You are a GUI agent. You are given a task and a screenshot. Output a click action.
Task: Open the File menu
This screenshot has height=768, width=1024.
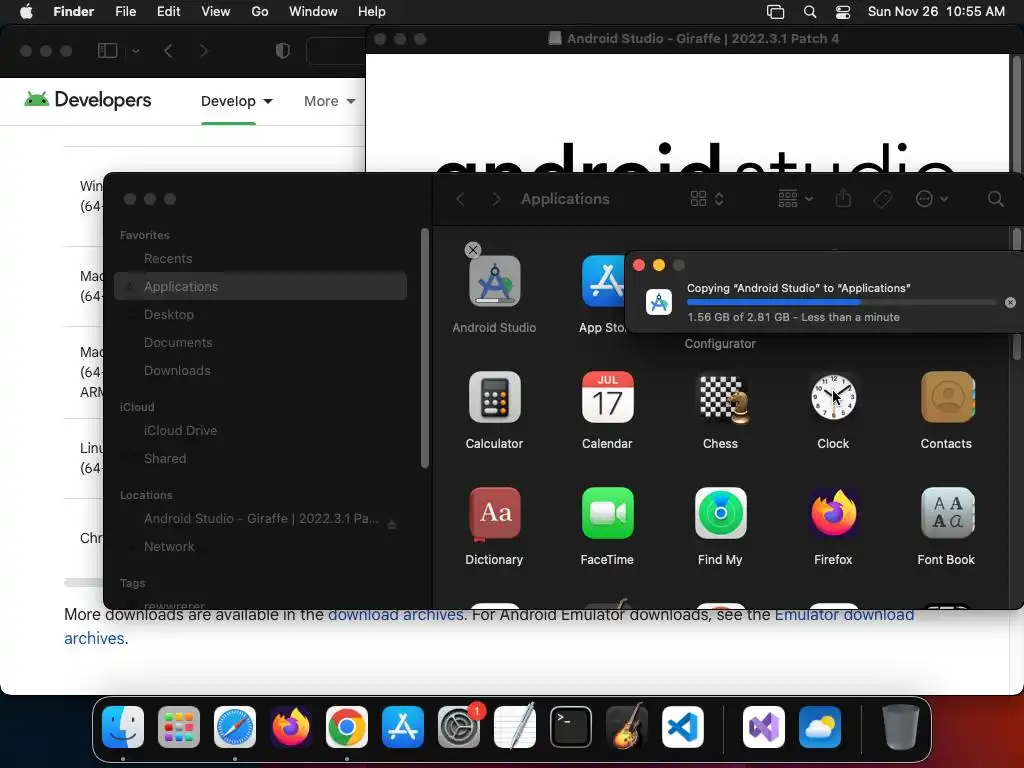coord(125,12)
